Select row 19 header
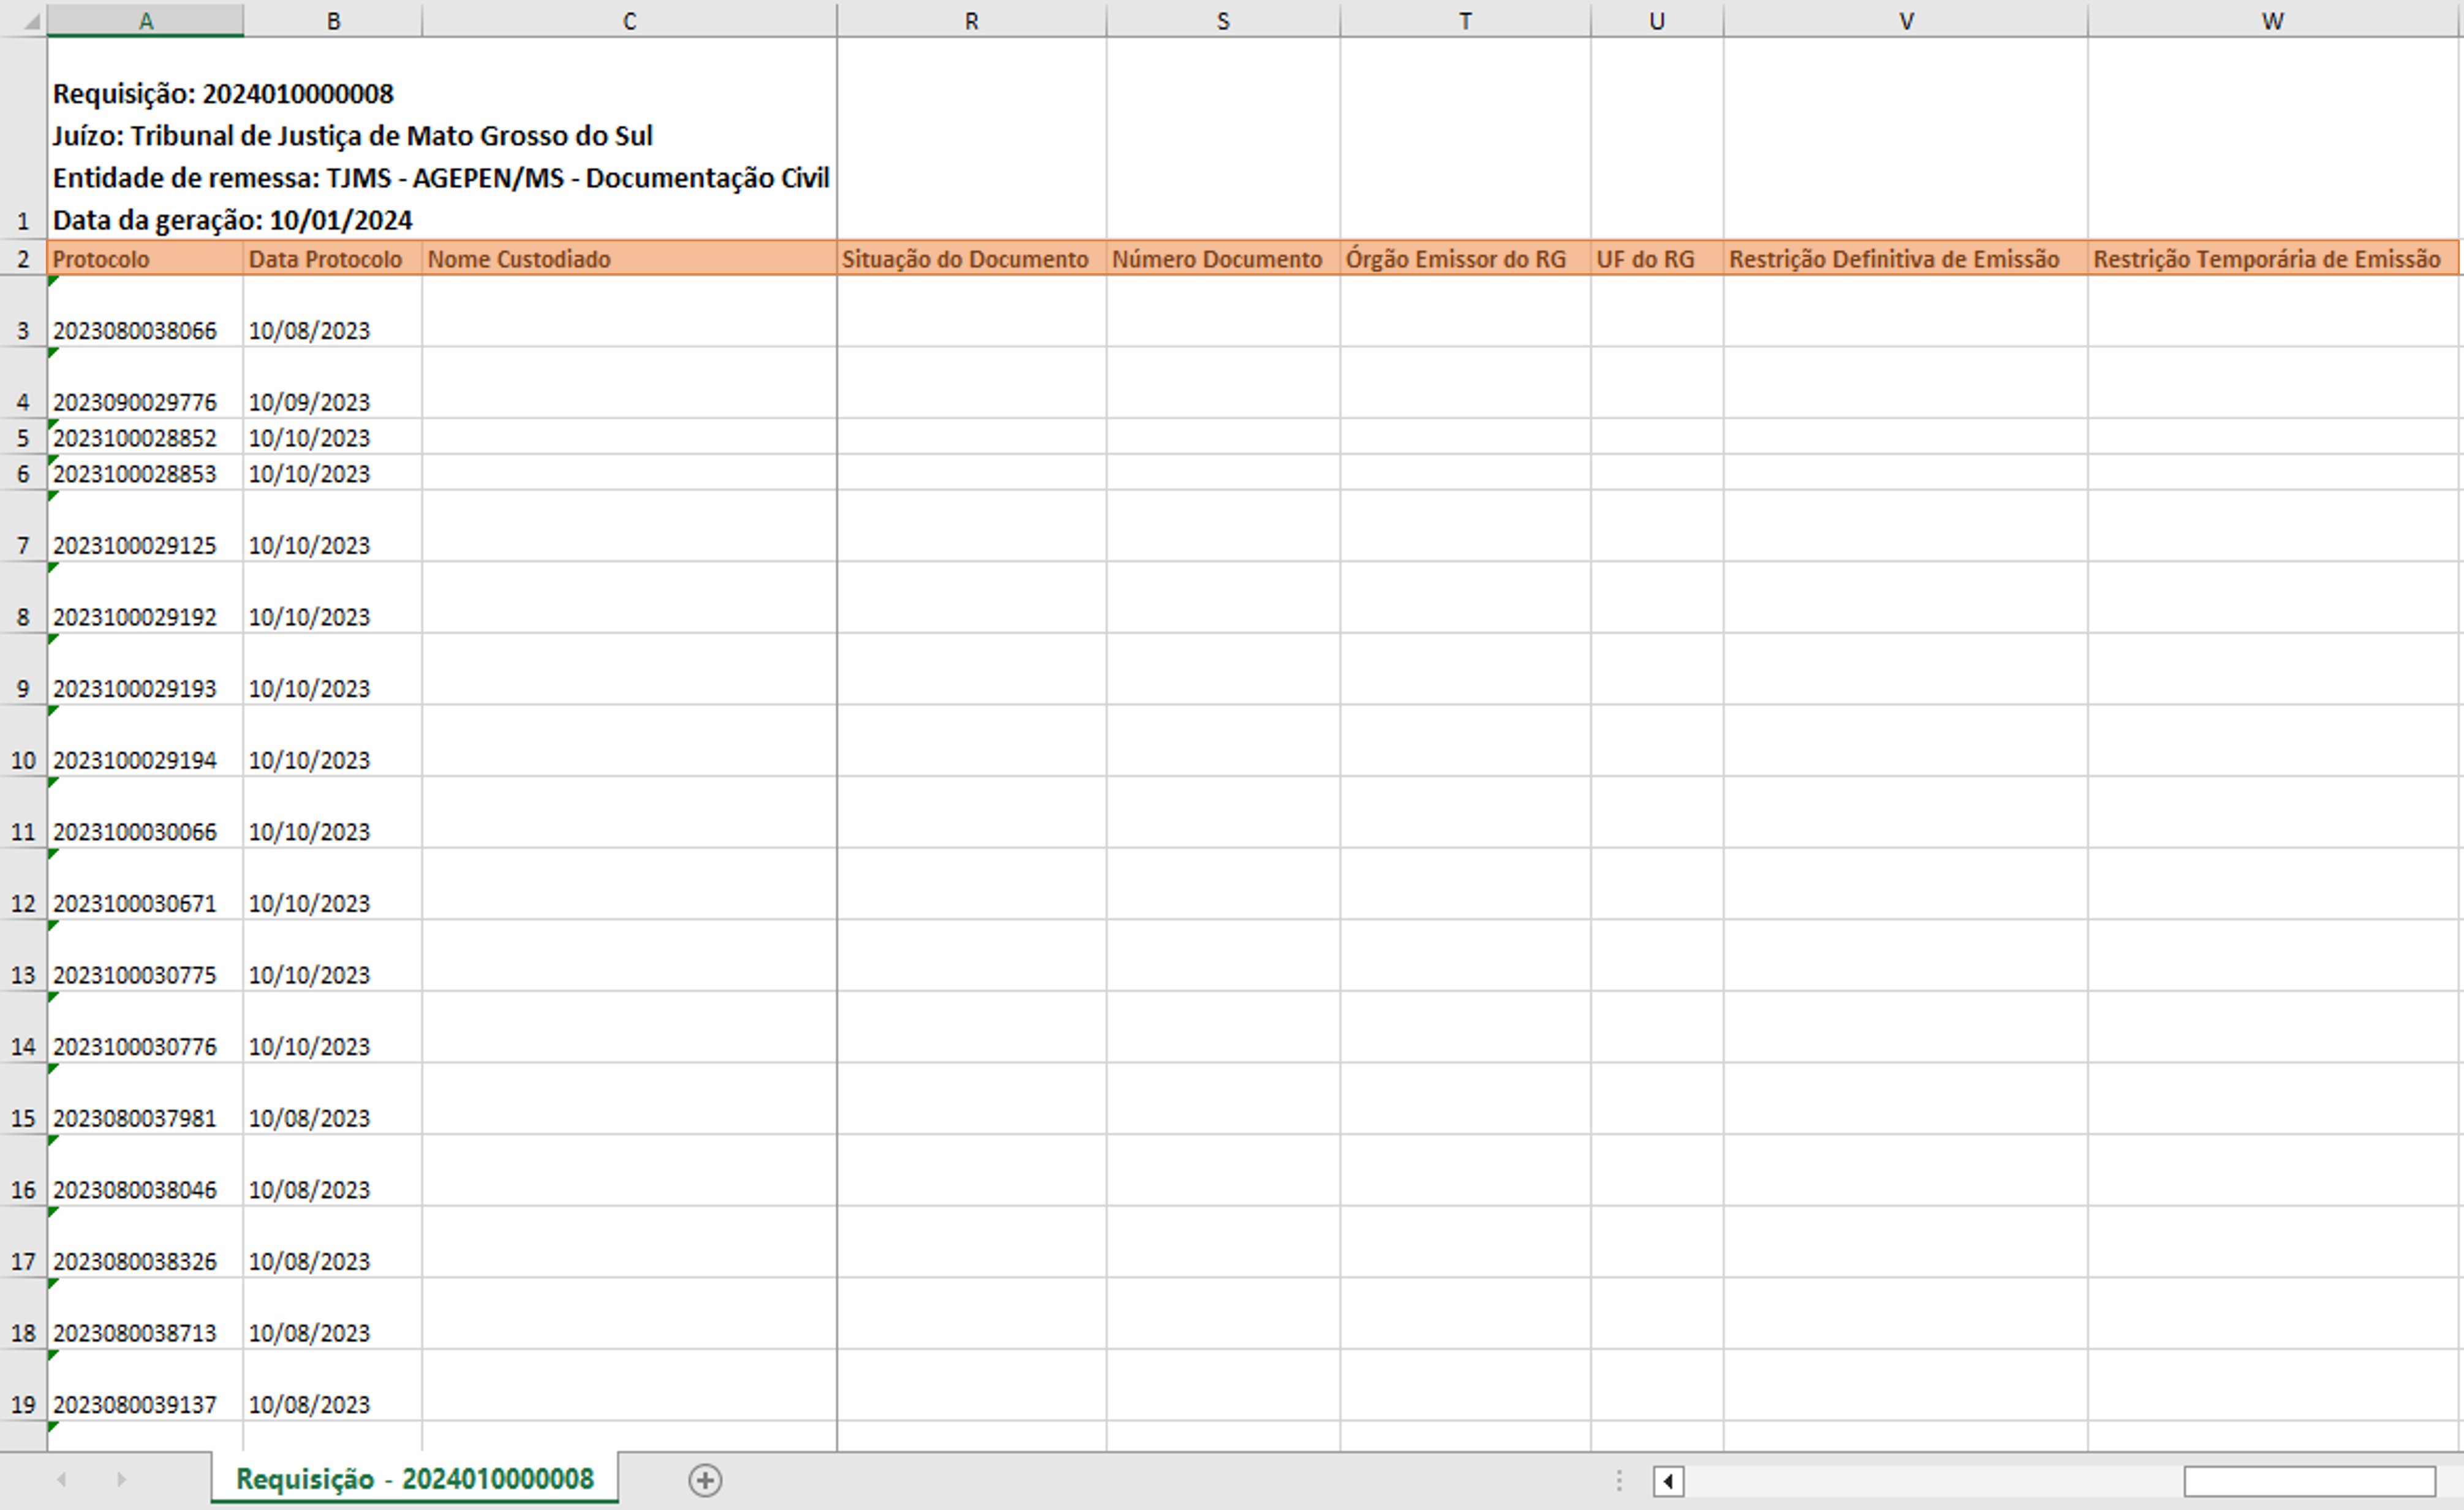 pyautogui.click(x=23, y=1386)
